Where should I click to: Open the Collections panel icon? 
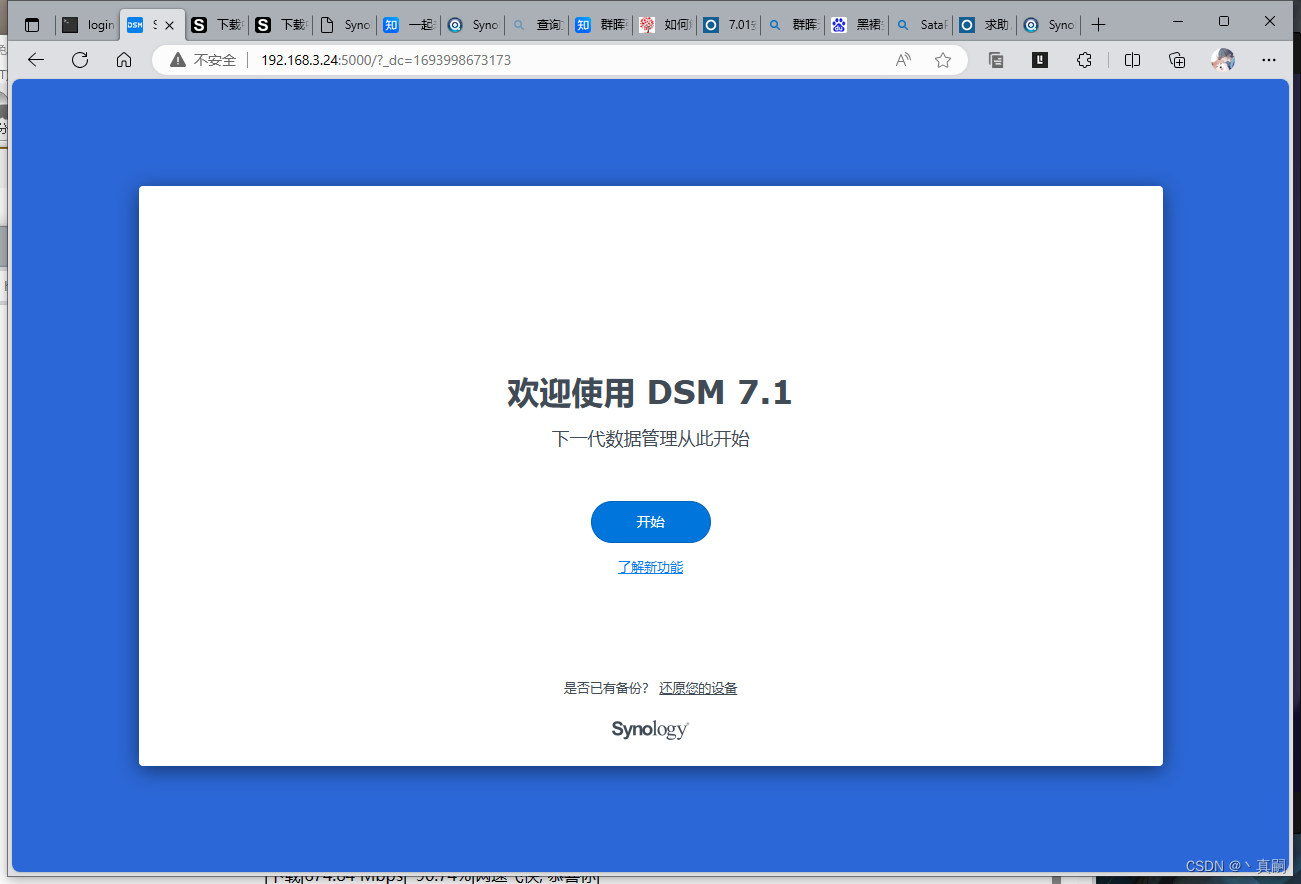click(x=1177, y=60)
